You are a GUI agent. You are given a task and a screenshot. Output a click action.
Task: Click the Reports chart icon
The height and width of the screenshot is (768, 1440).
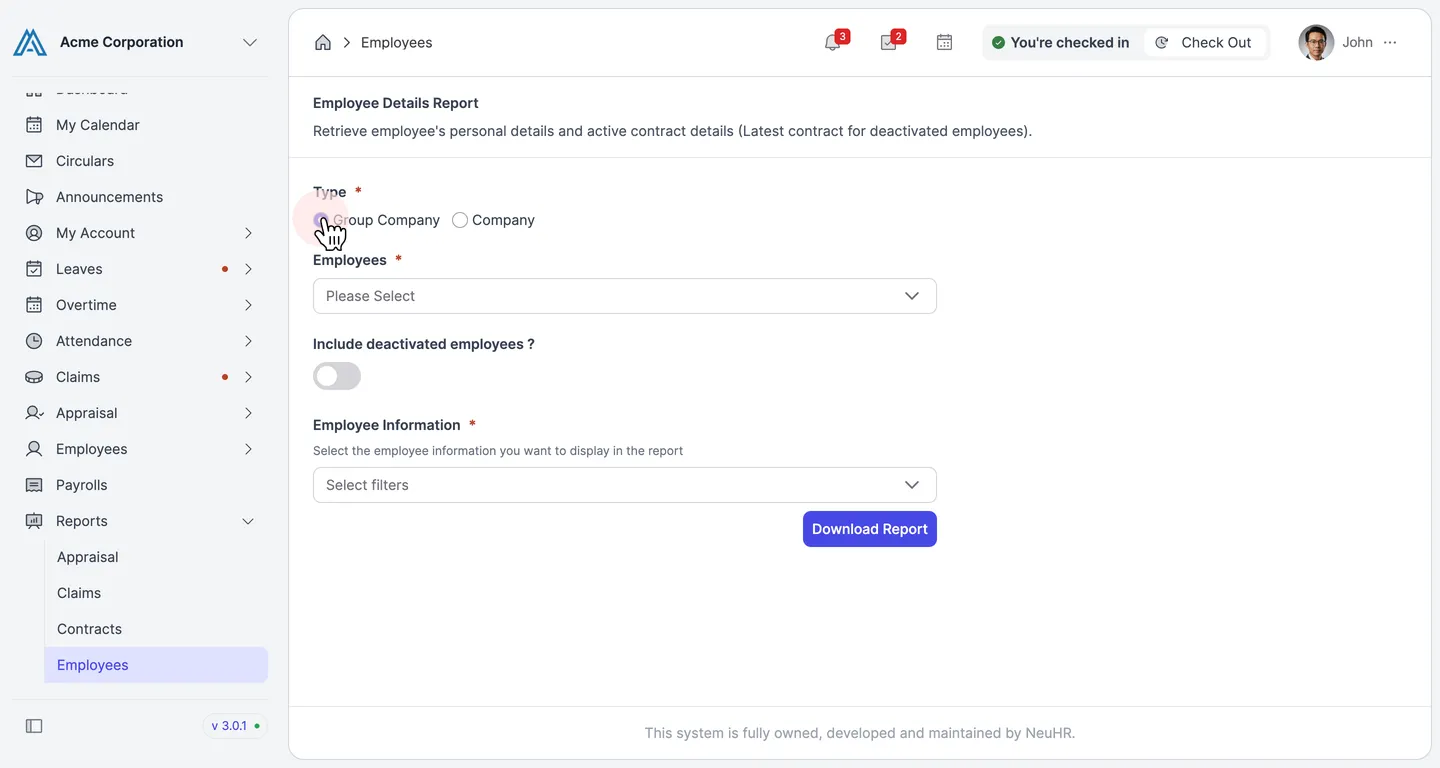click(34, 521)
